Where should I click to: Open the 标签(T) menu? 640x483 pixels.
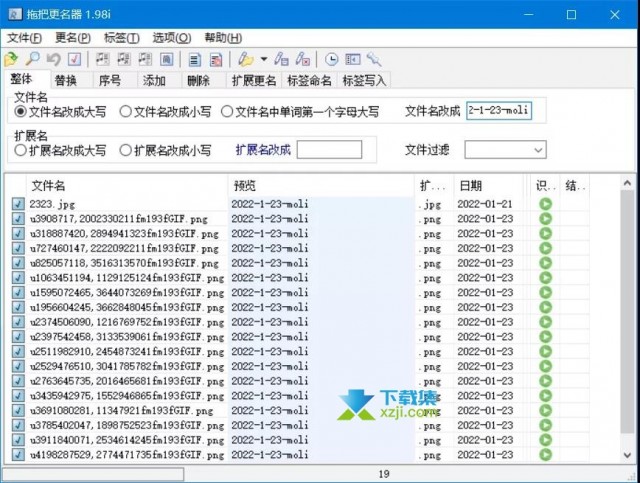[x=122, y=38]
